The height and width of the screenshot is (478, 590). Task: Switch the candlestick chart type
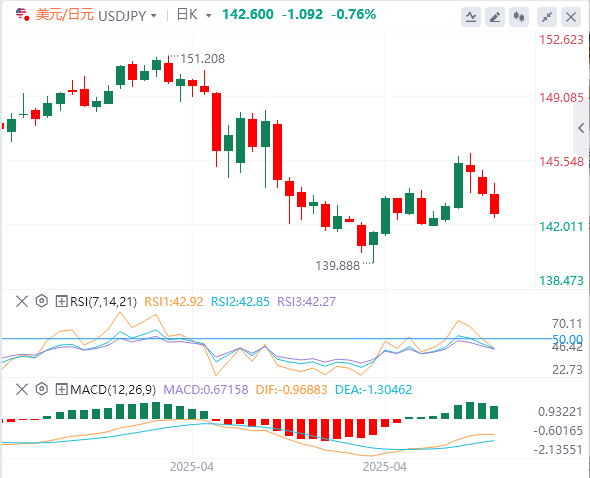click(519, 17)
